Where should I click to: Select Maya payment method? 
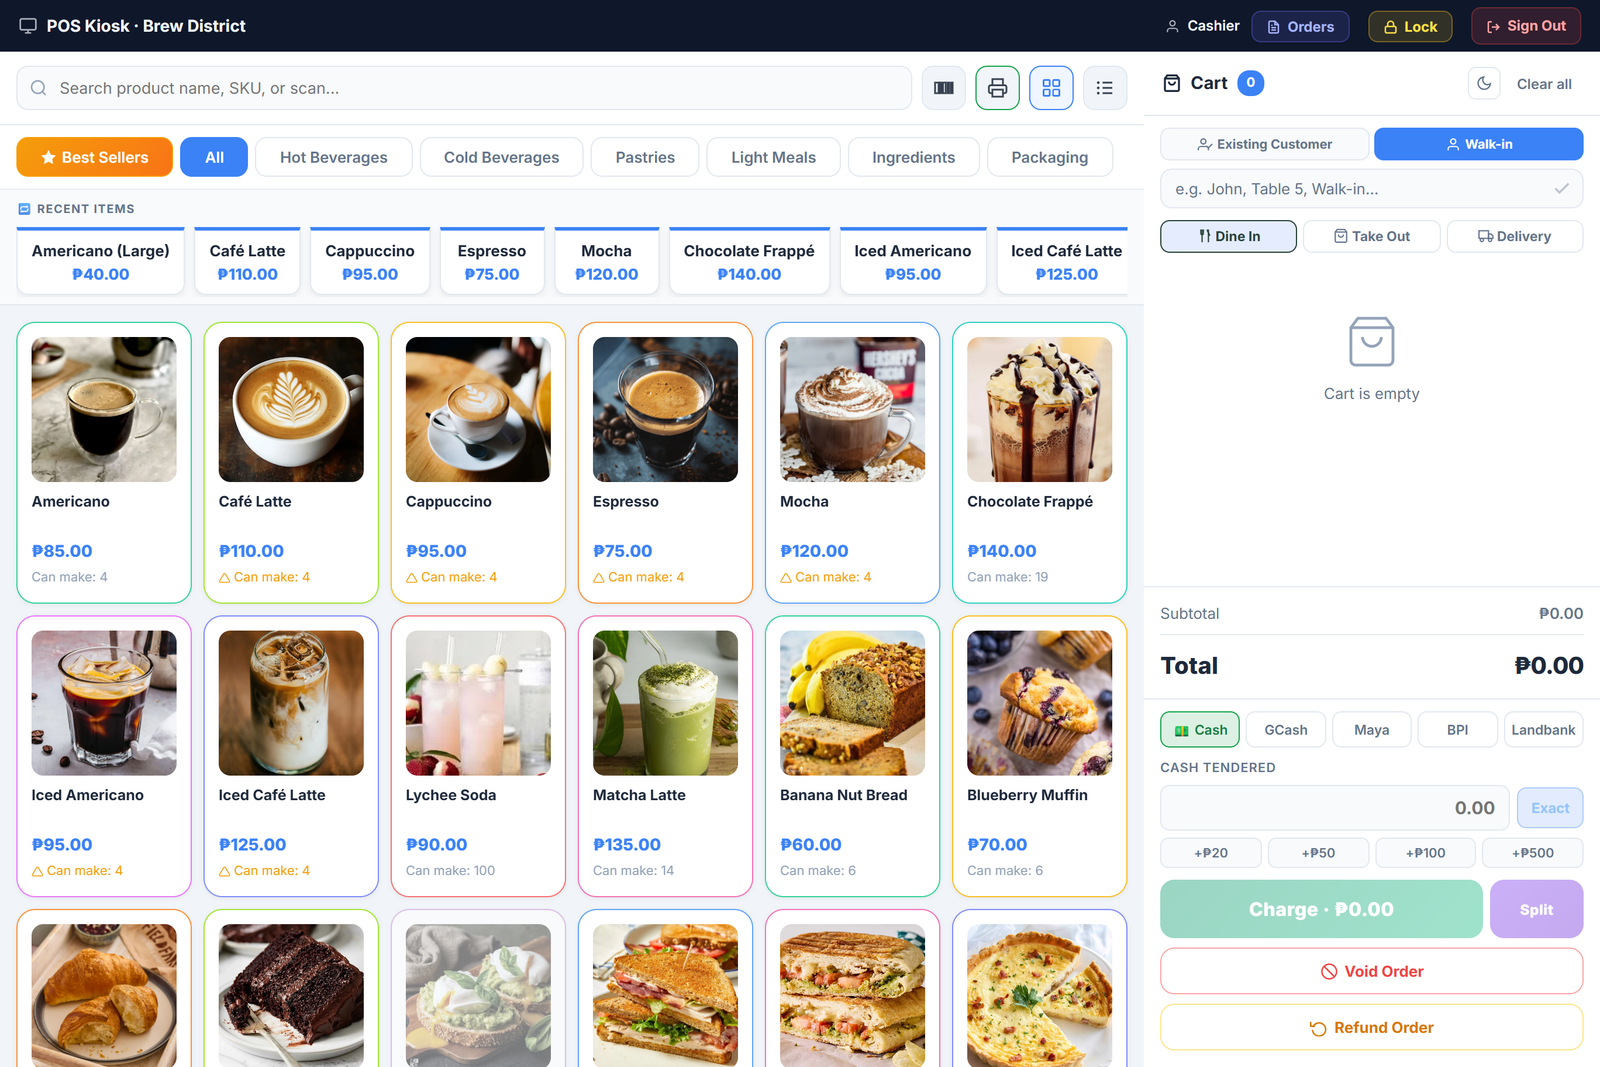click(x=1372, y=730)
